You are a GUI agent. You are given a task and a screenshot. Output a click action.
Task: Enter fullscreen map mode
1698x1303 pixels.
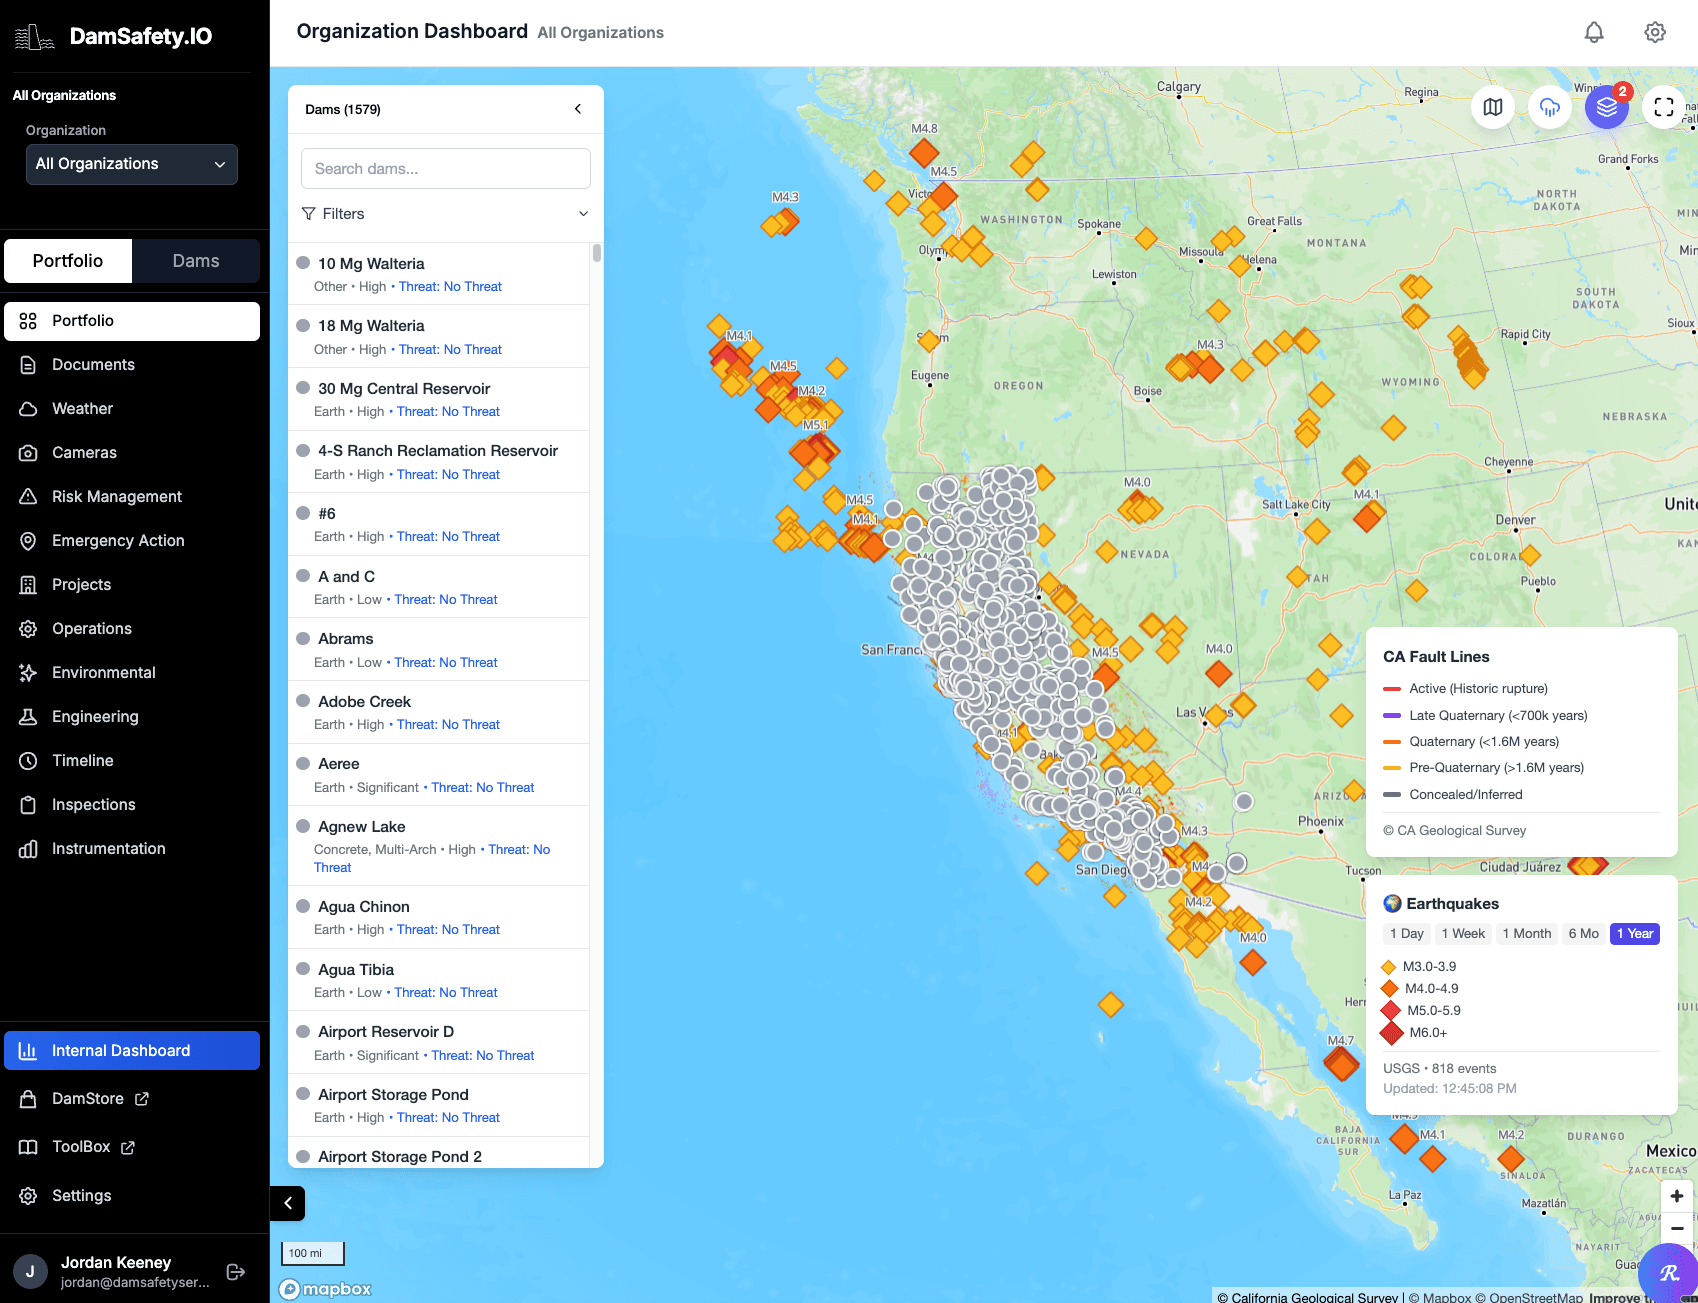(1664, 107)
